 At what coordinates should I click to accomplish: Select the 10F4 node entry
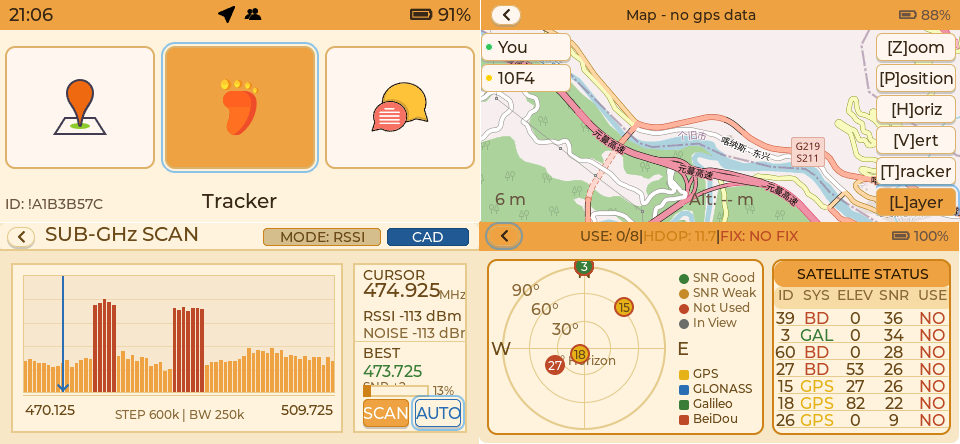click(526, 78)
